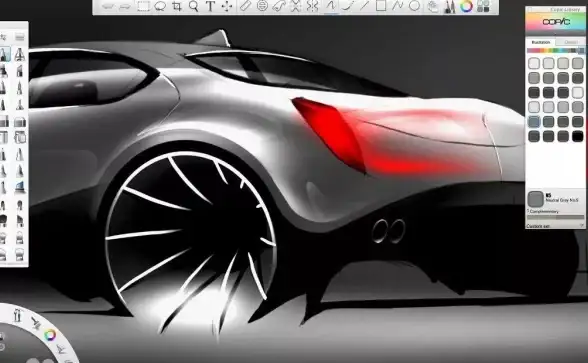
Task: Toggle the Predictive Stroke curve tool
Action: pos(347,6)
